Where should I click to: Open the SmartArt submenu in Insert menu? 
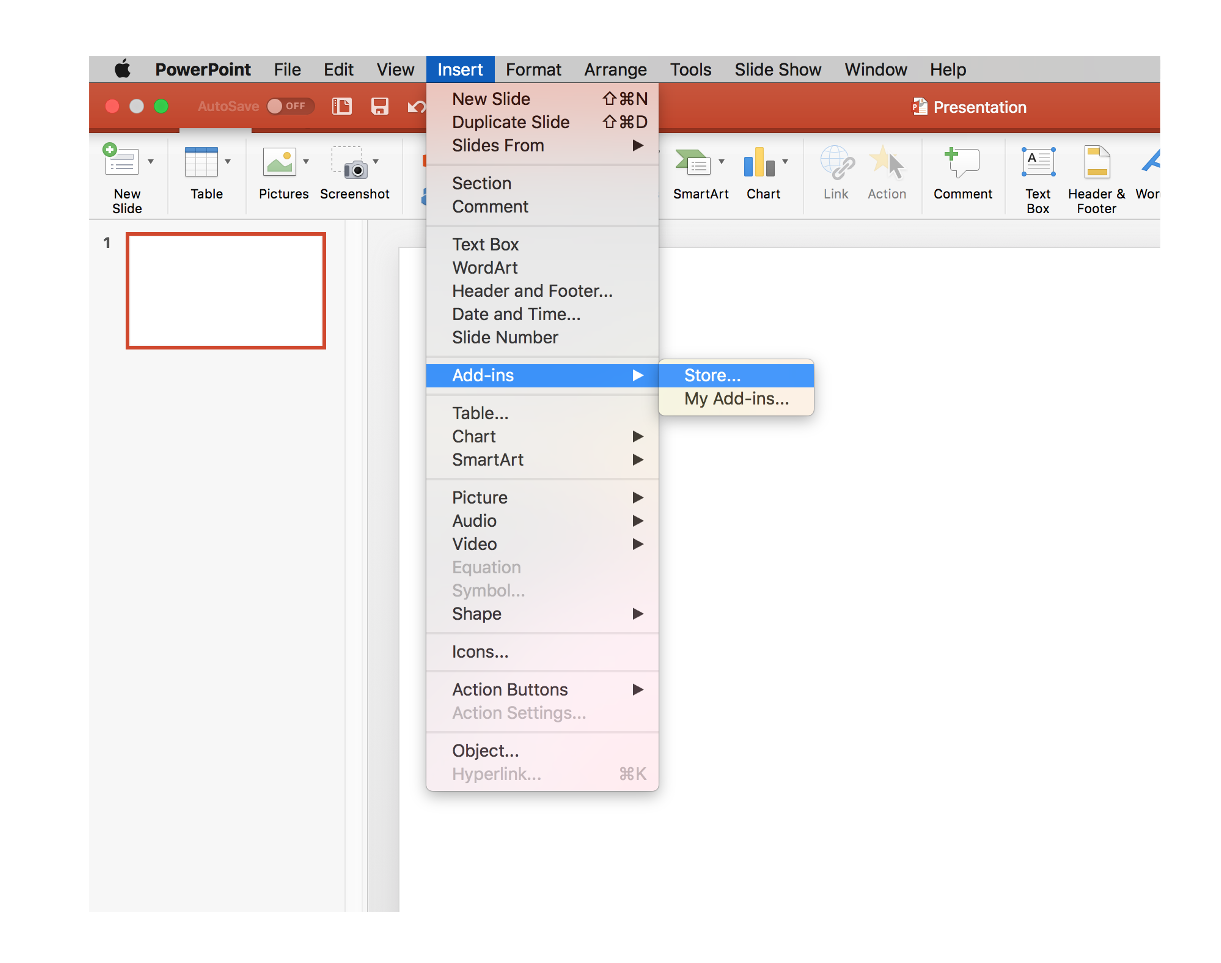(542, 459)
